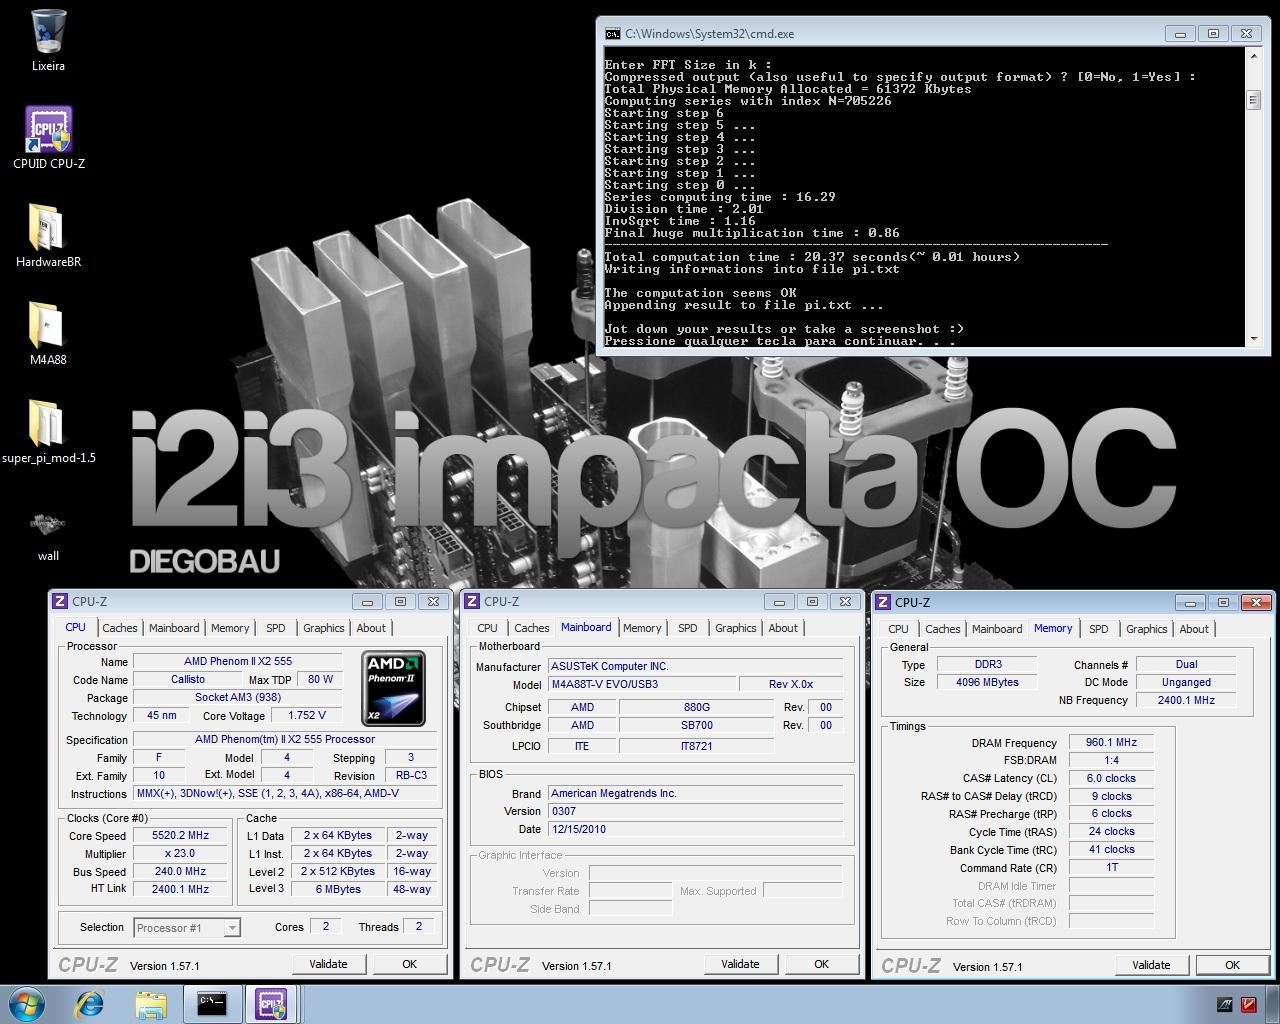Click the dark tray icon in notification area

tap(1225, 1004)
